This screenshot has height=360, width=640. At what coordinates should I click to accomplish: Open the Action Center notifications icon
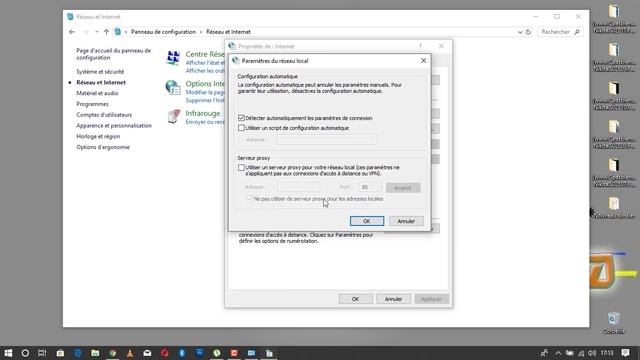625,353
